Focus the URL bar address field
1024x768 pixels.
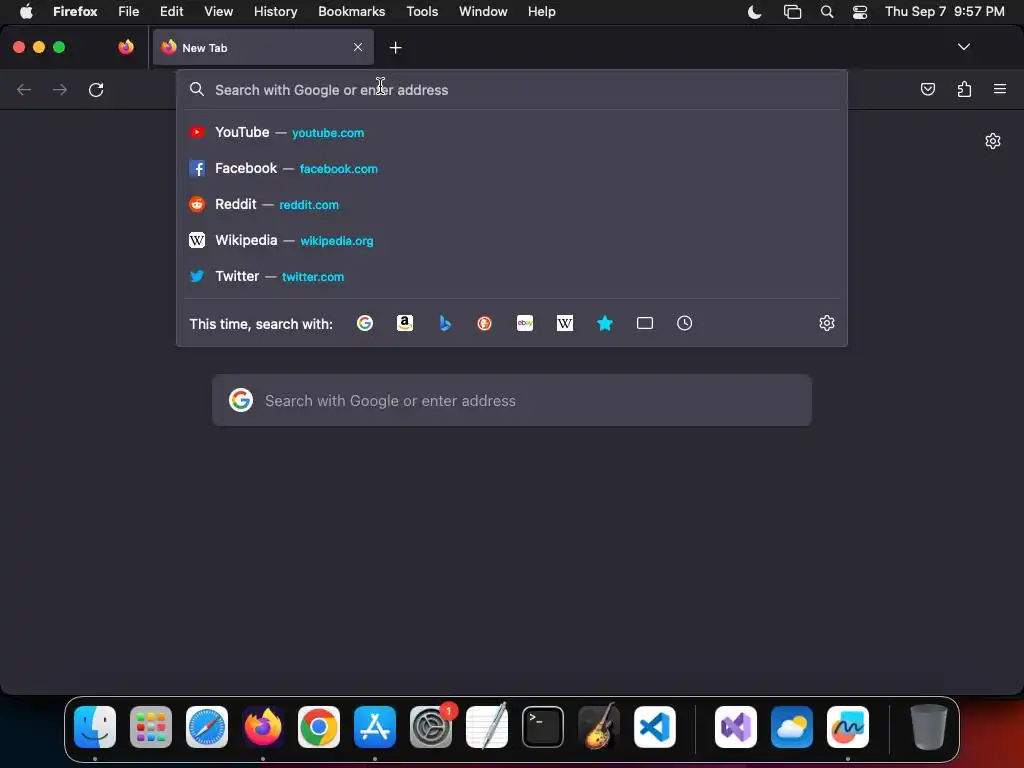pos(512,90)
